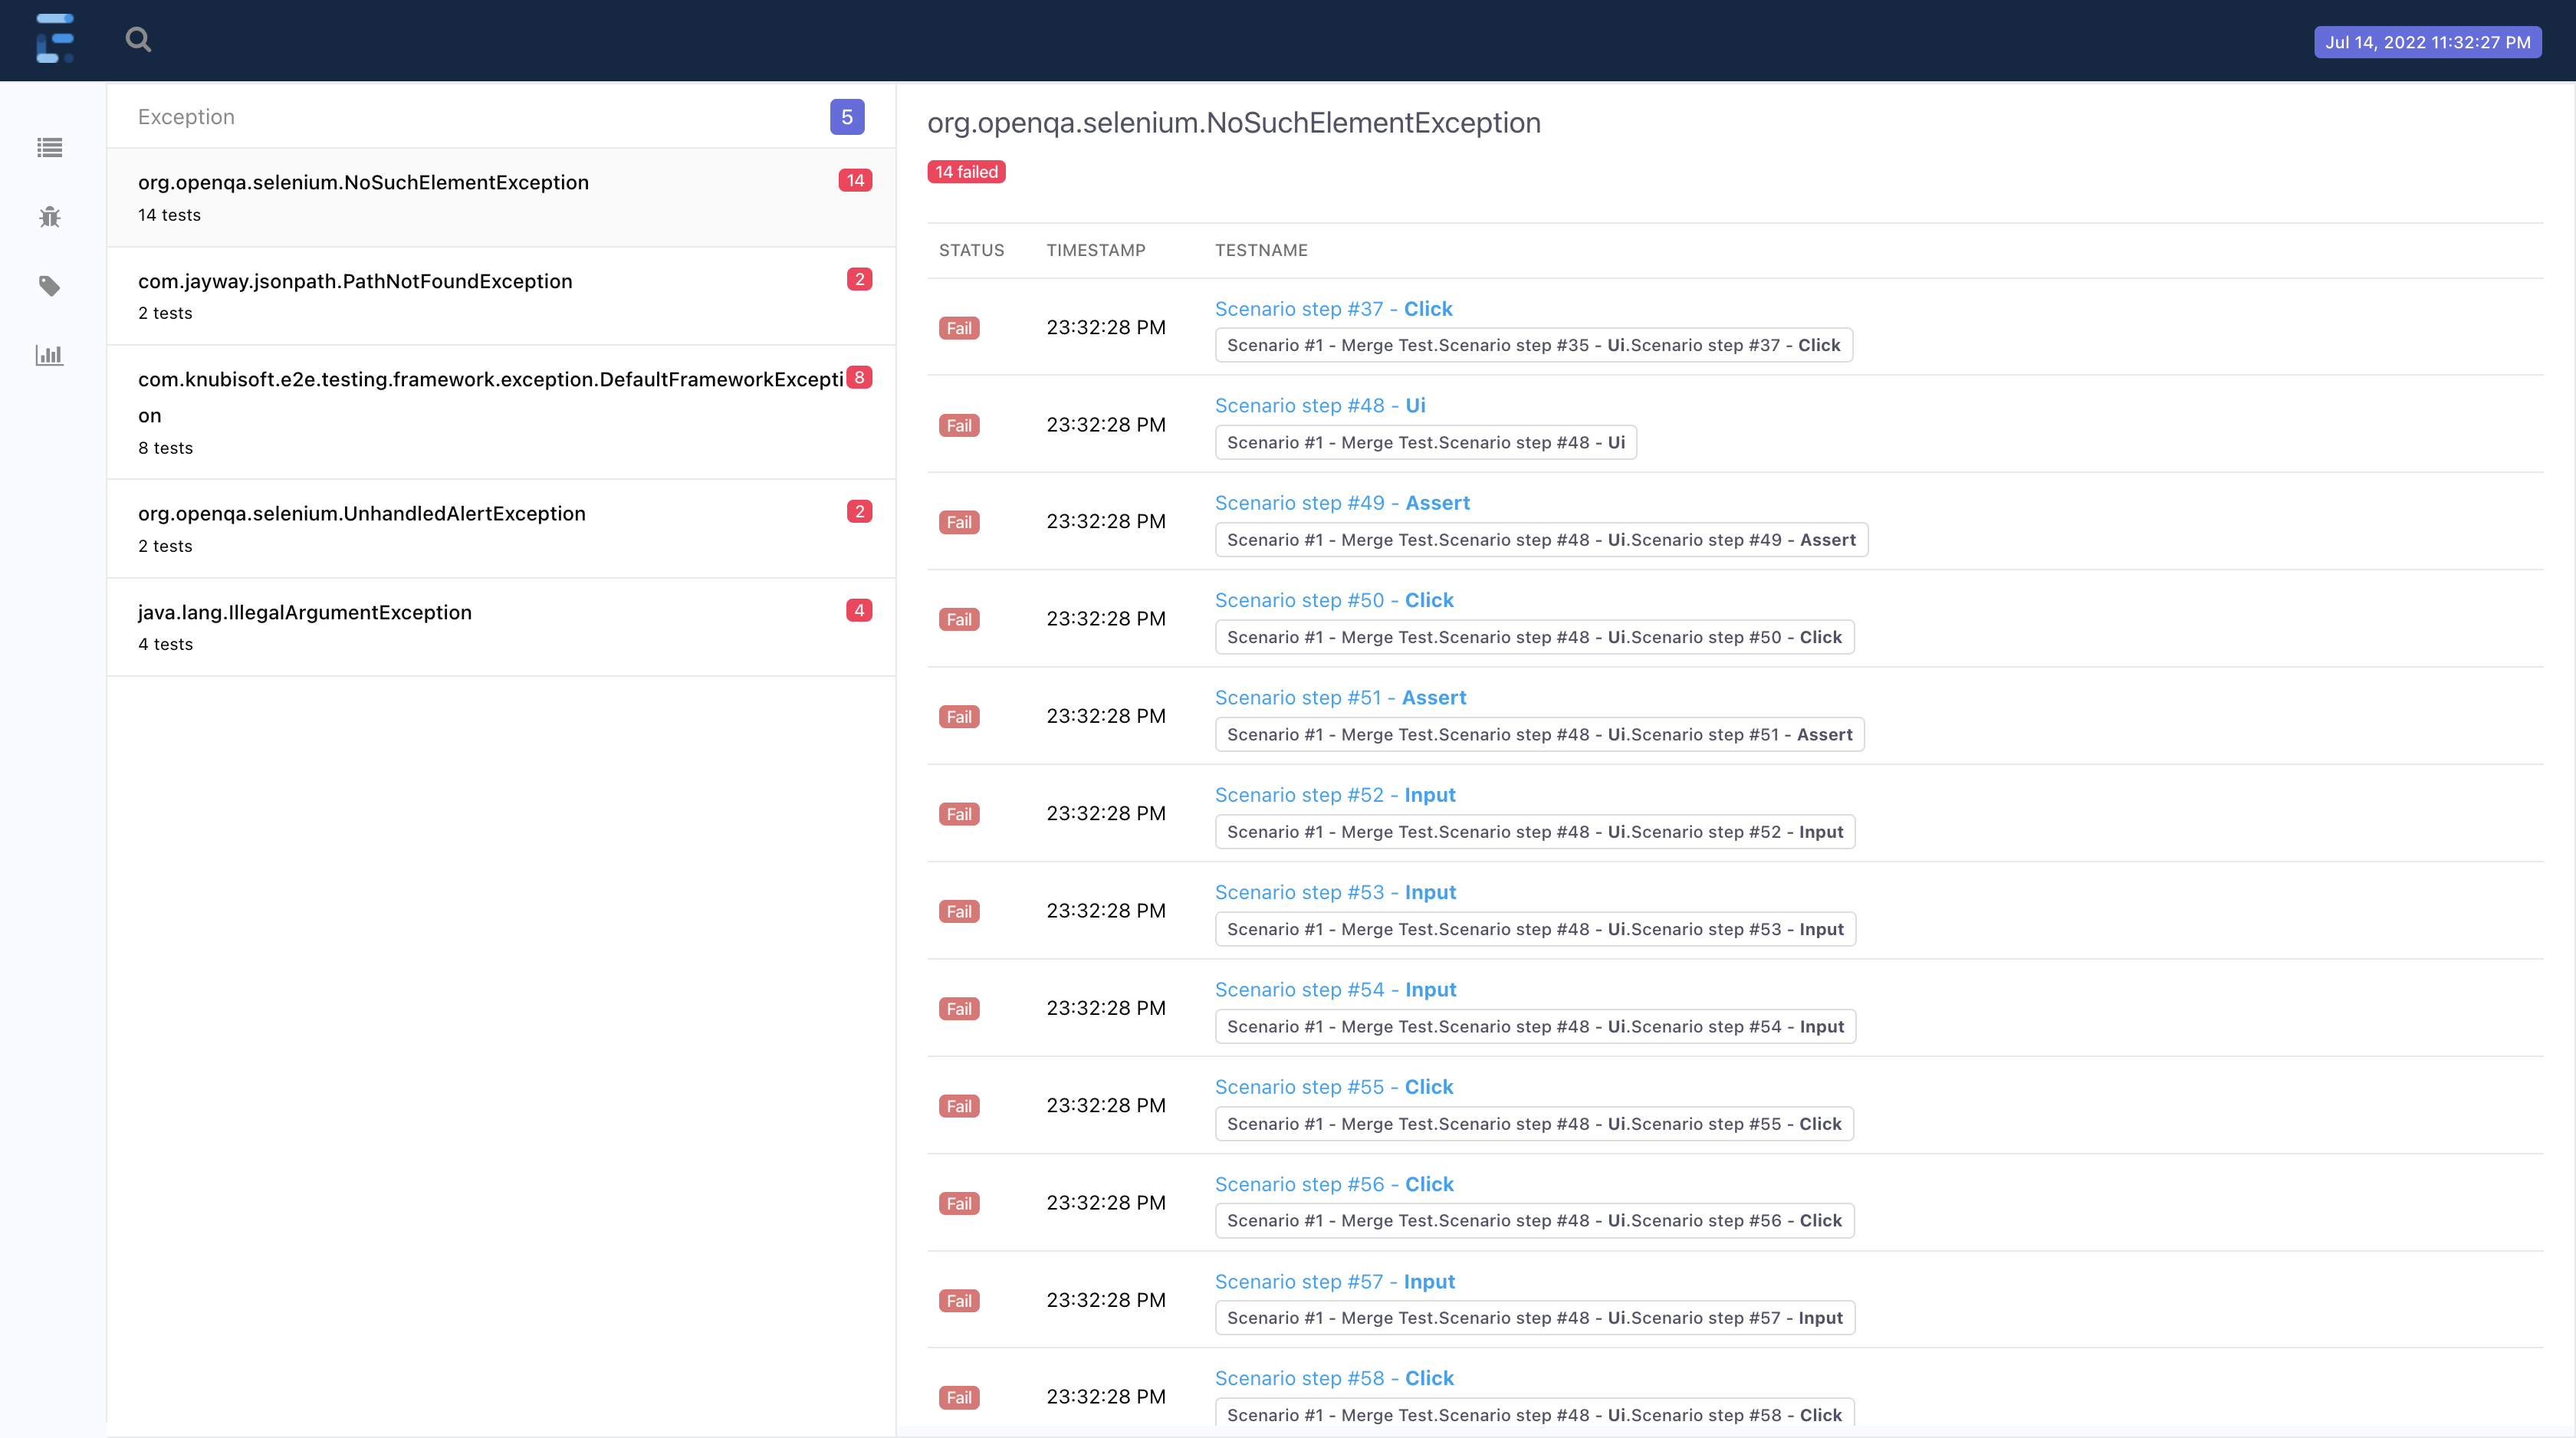
Task: Click the timestamp 23:32:28 PM for step #49
Action: (x=1106, y=521)
